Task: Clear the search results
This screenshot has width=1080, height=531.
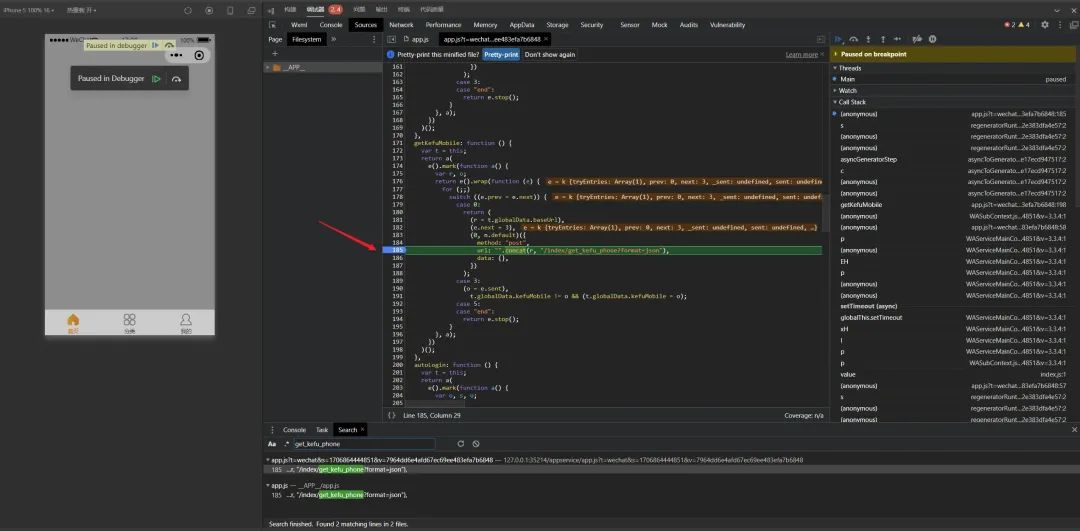Action: [x=476, y=444]
